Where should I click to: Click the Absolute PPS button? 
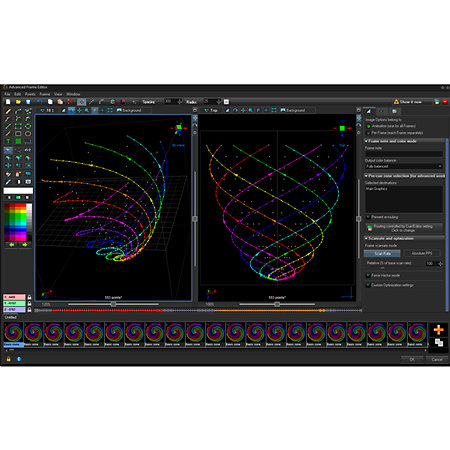422,253
